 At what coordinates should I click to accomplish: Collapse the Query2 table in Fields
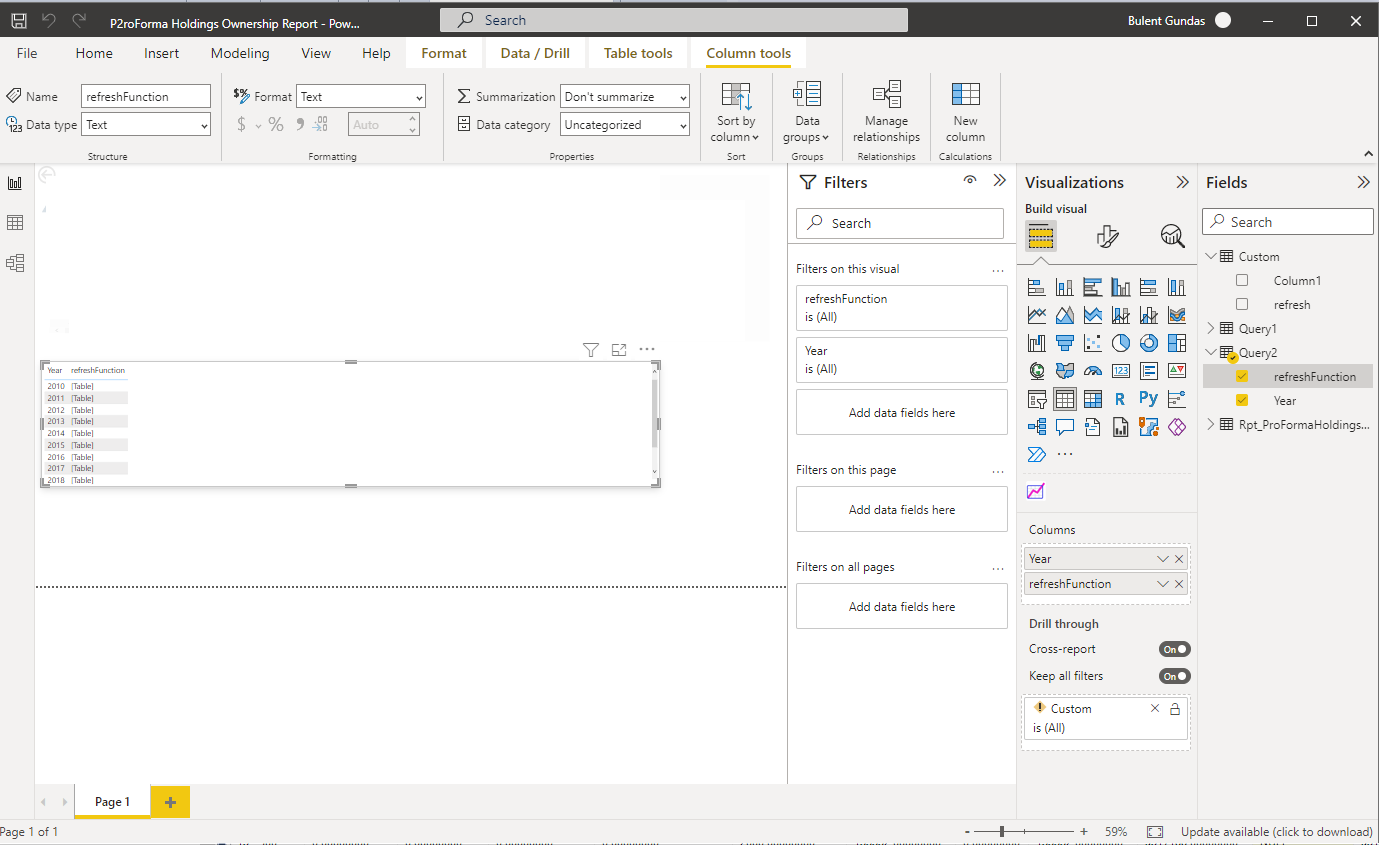coord(1211,353)
